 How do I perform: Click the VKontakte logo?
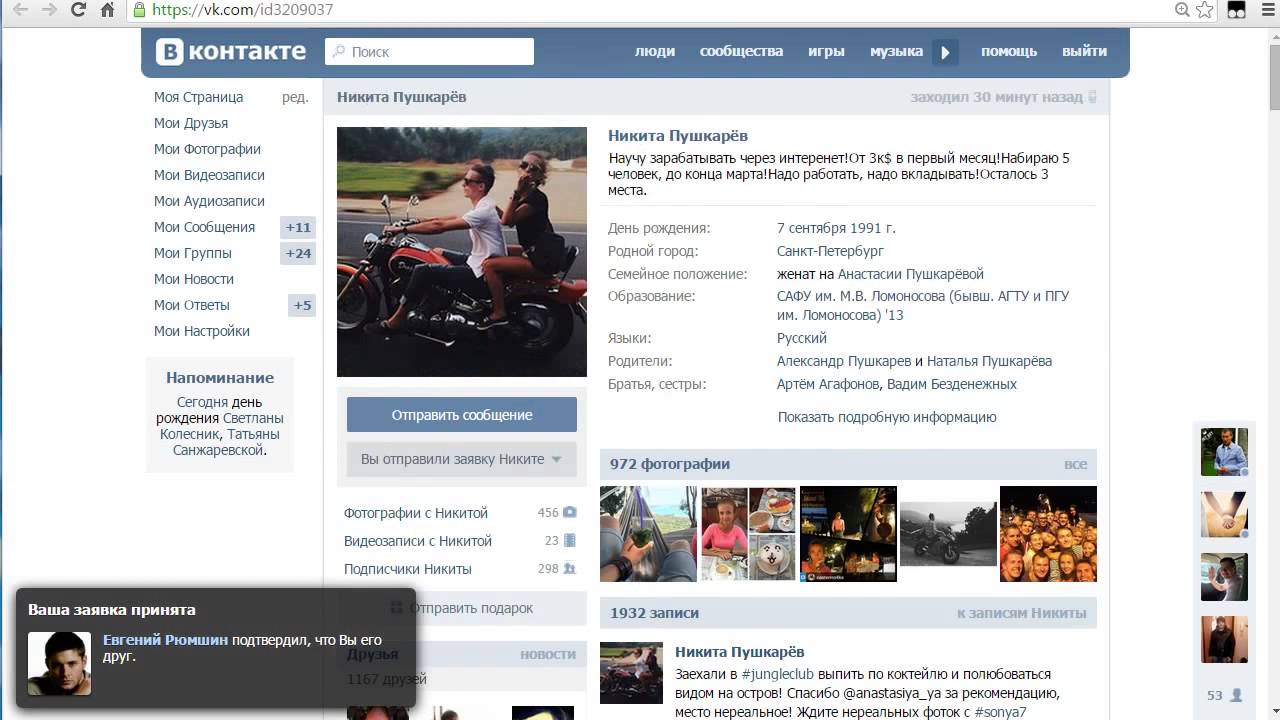click(x=231, y=51)
